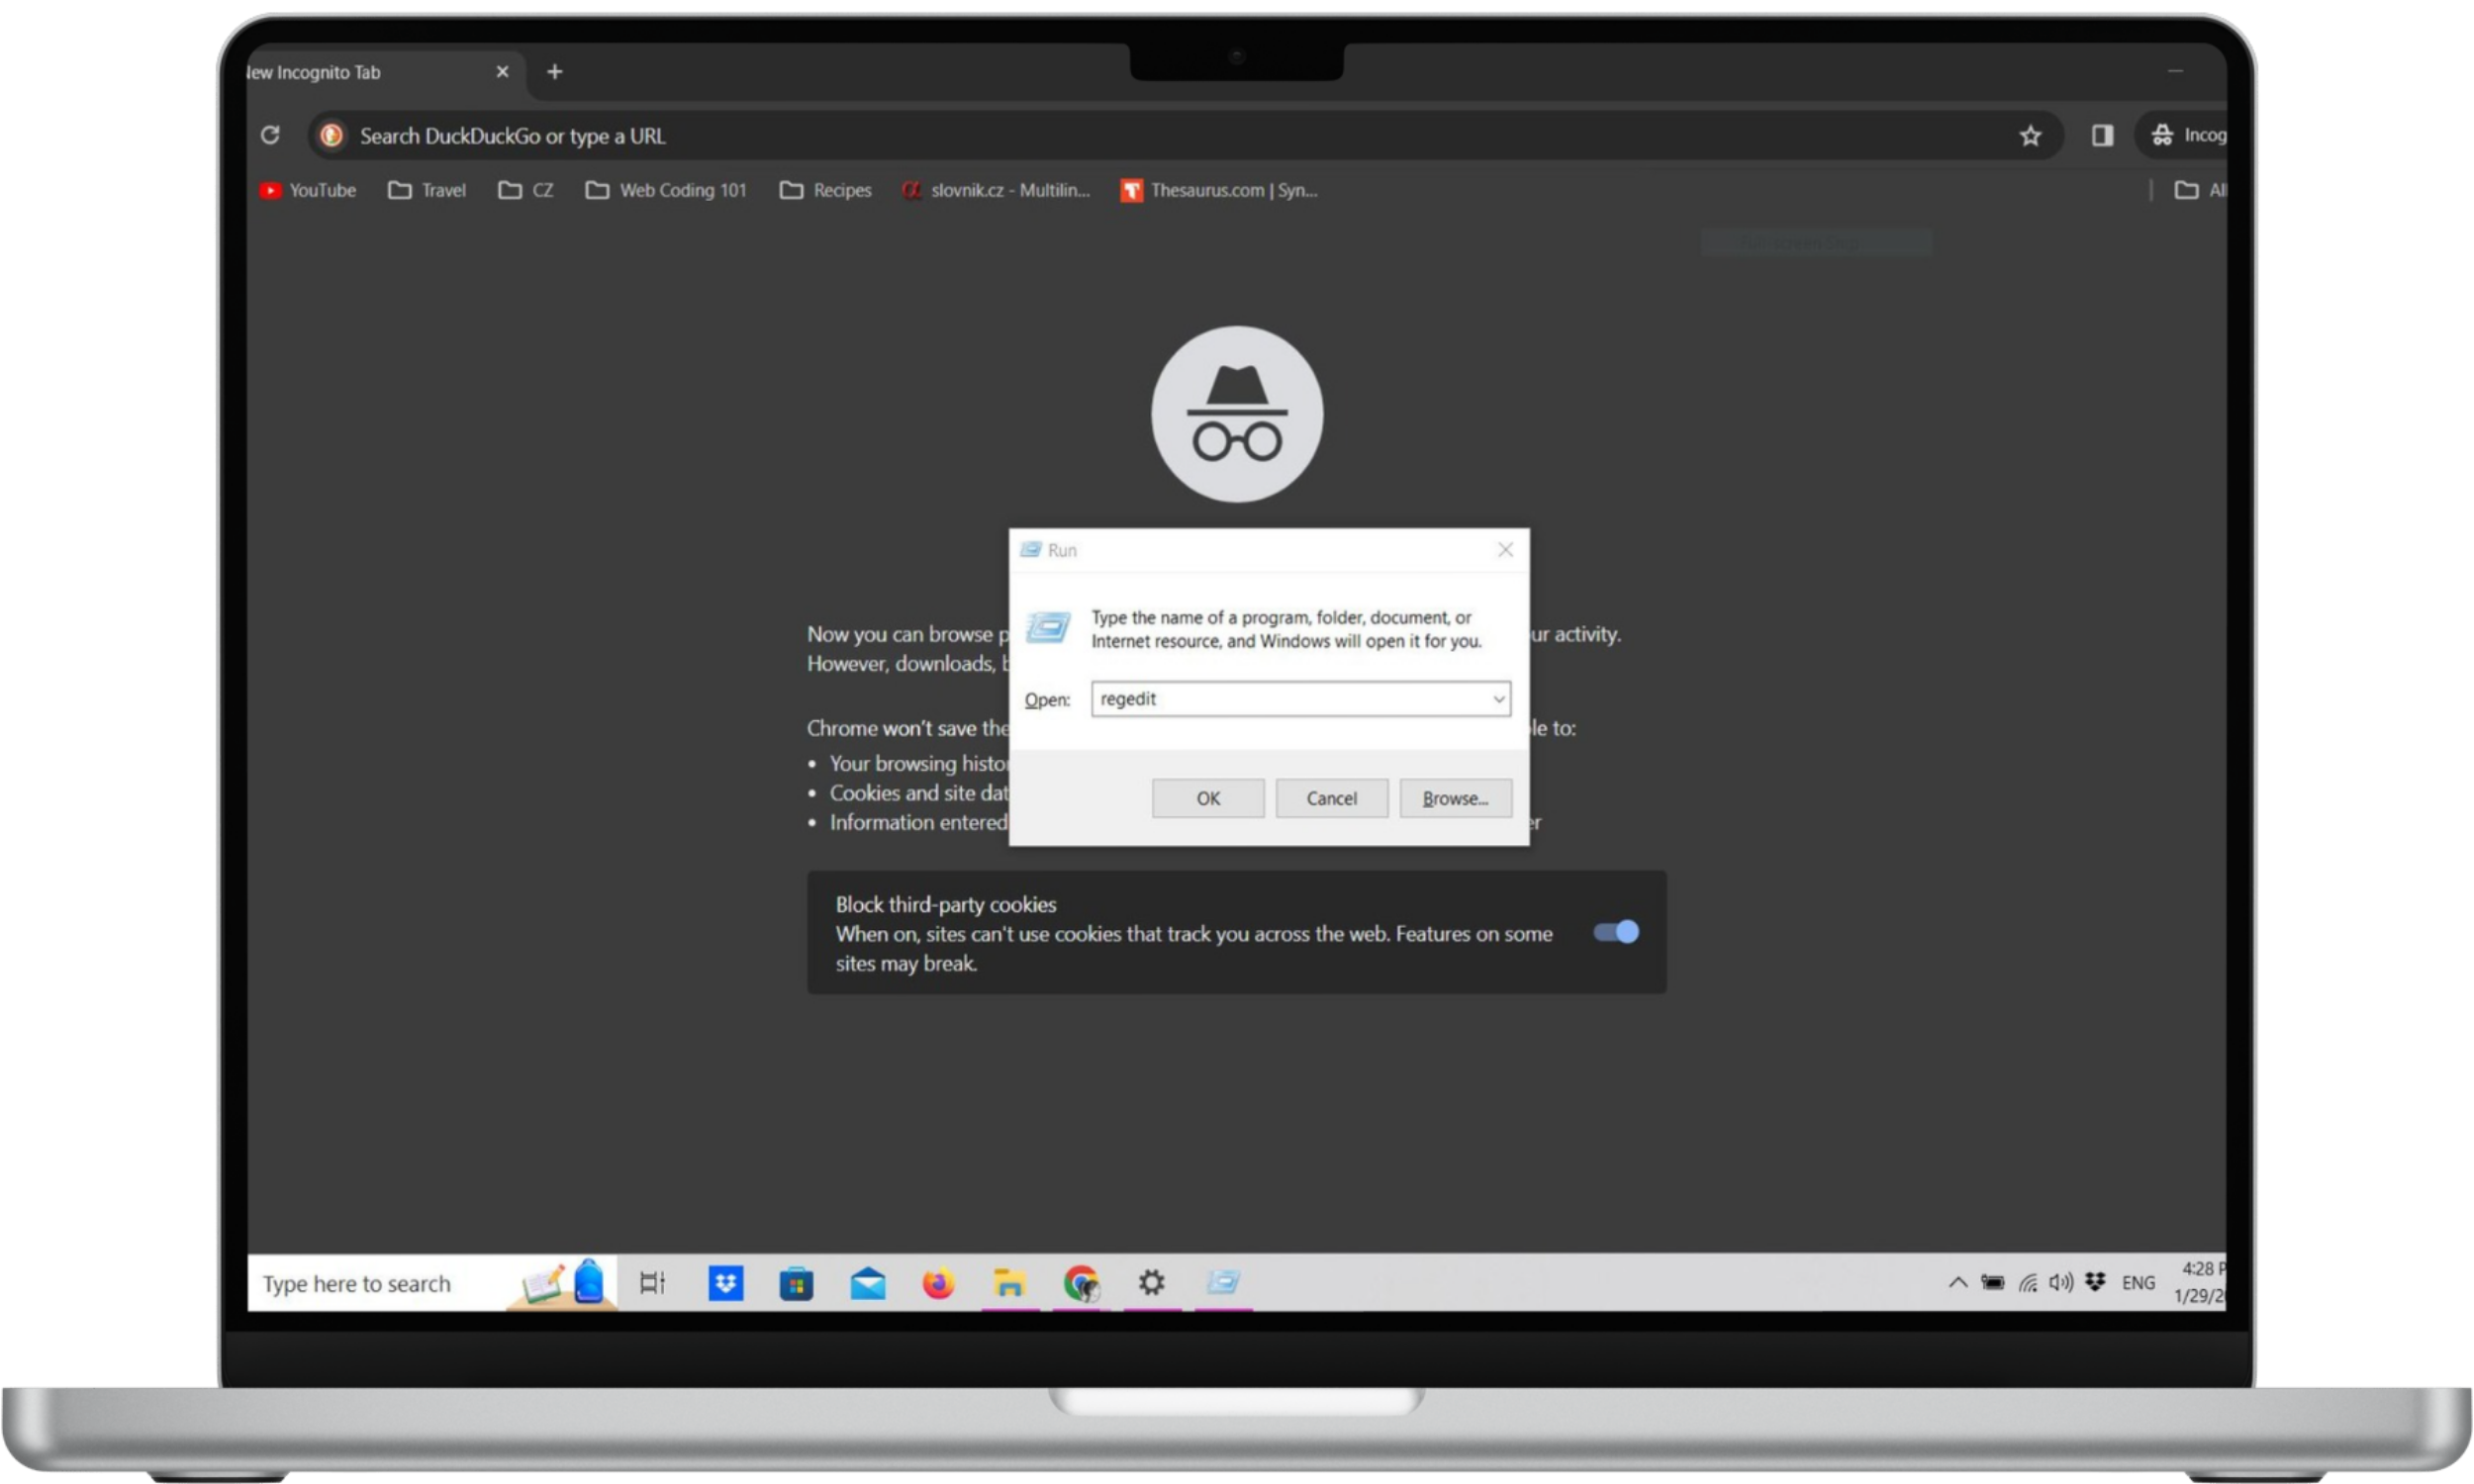This screenshot has width=2474, height=1484.
Task: Open the YouTube bookmark
Action: (x=308, y=190)
